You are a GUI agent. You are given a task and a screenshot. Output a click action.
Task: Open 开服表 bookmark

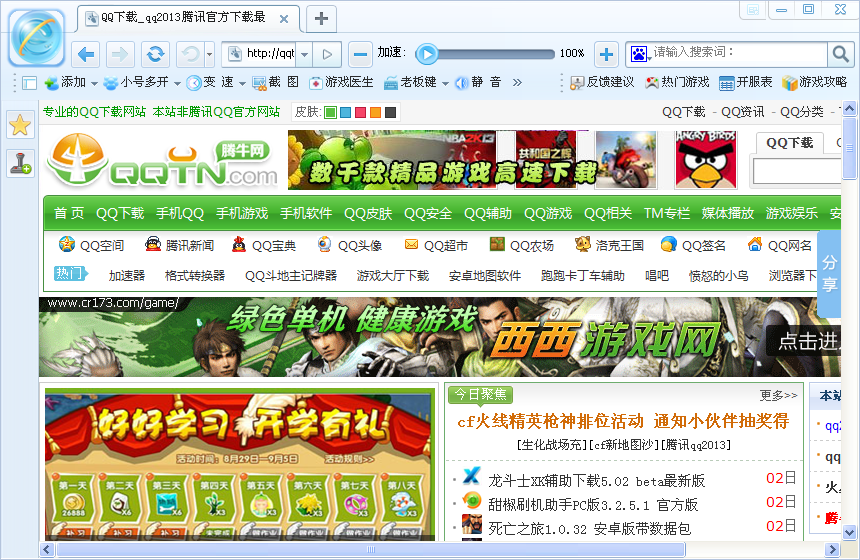click(745, 82)
